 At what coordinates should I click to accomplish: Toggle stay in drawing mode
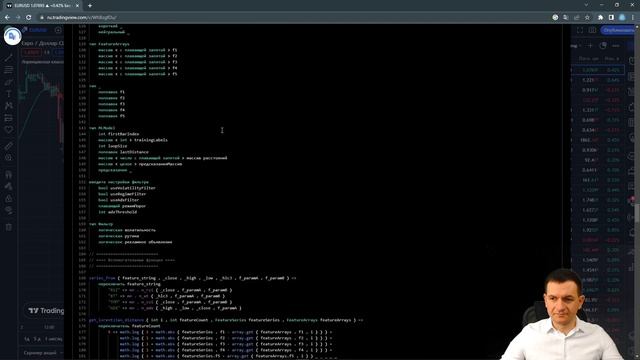point(9,187)
